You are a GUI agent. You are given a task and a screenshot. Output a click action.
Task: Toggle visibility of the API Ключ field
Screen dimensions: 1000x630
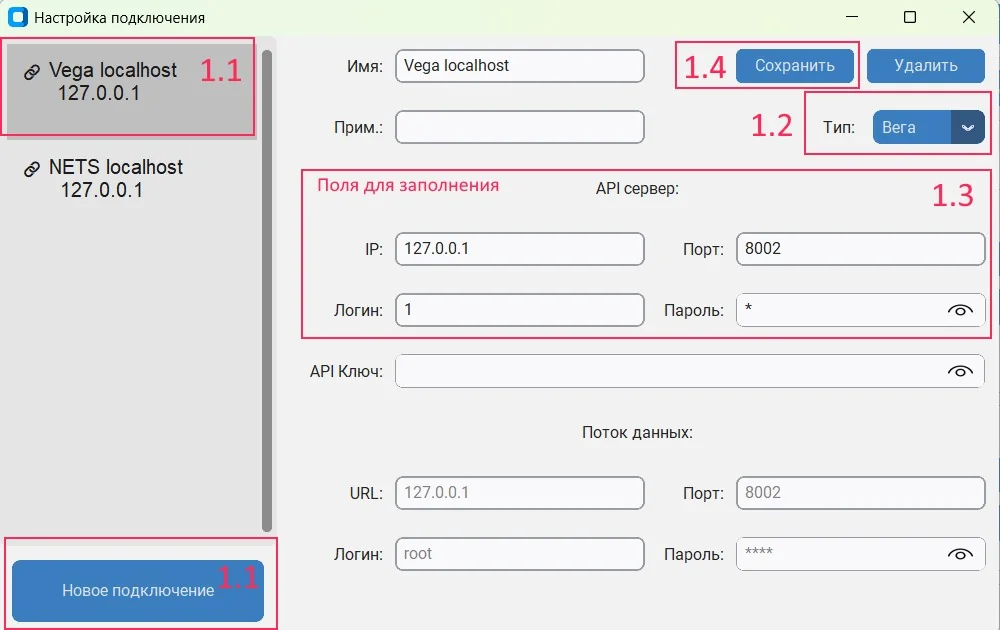[x=961, y=371]
